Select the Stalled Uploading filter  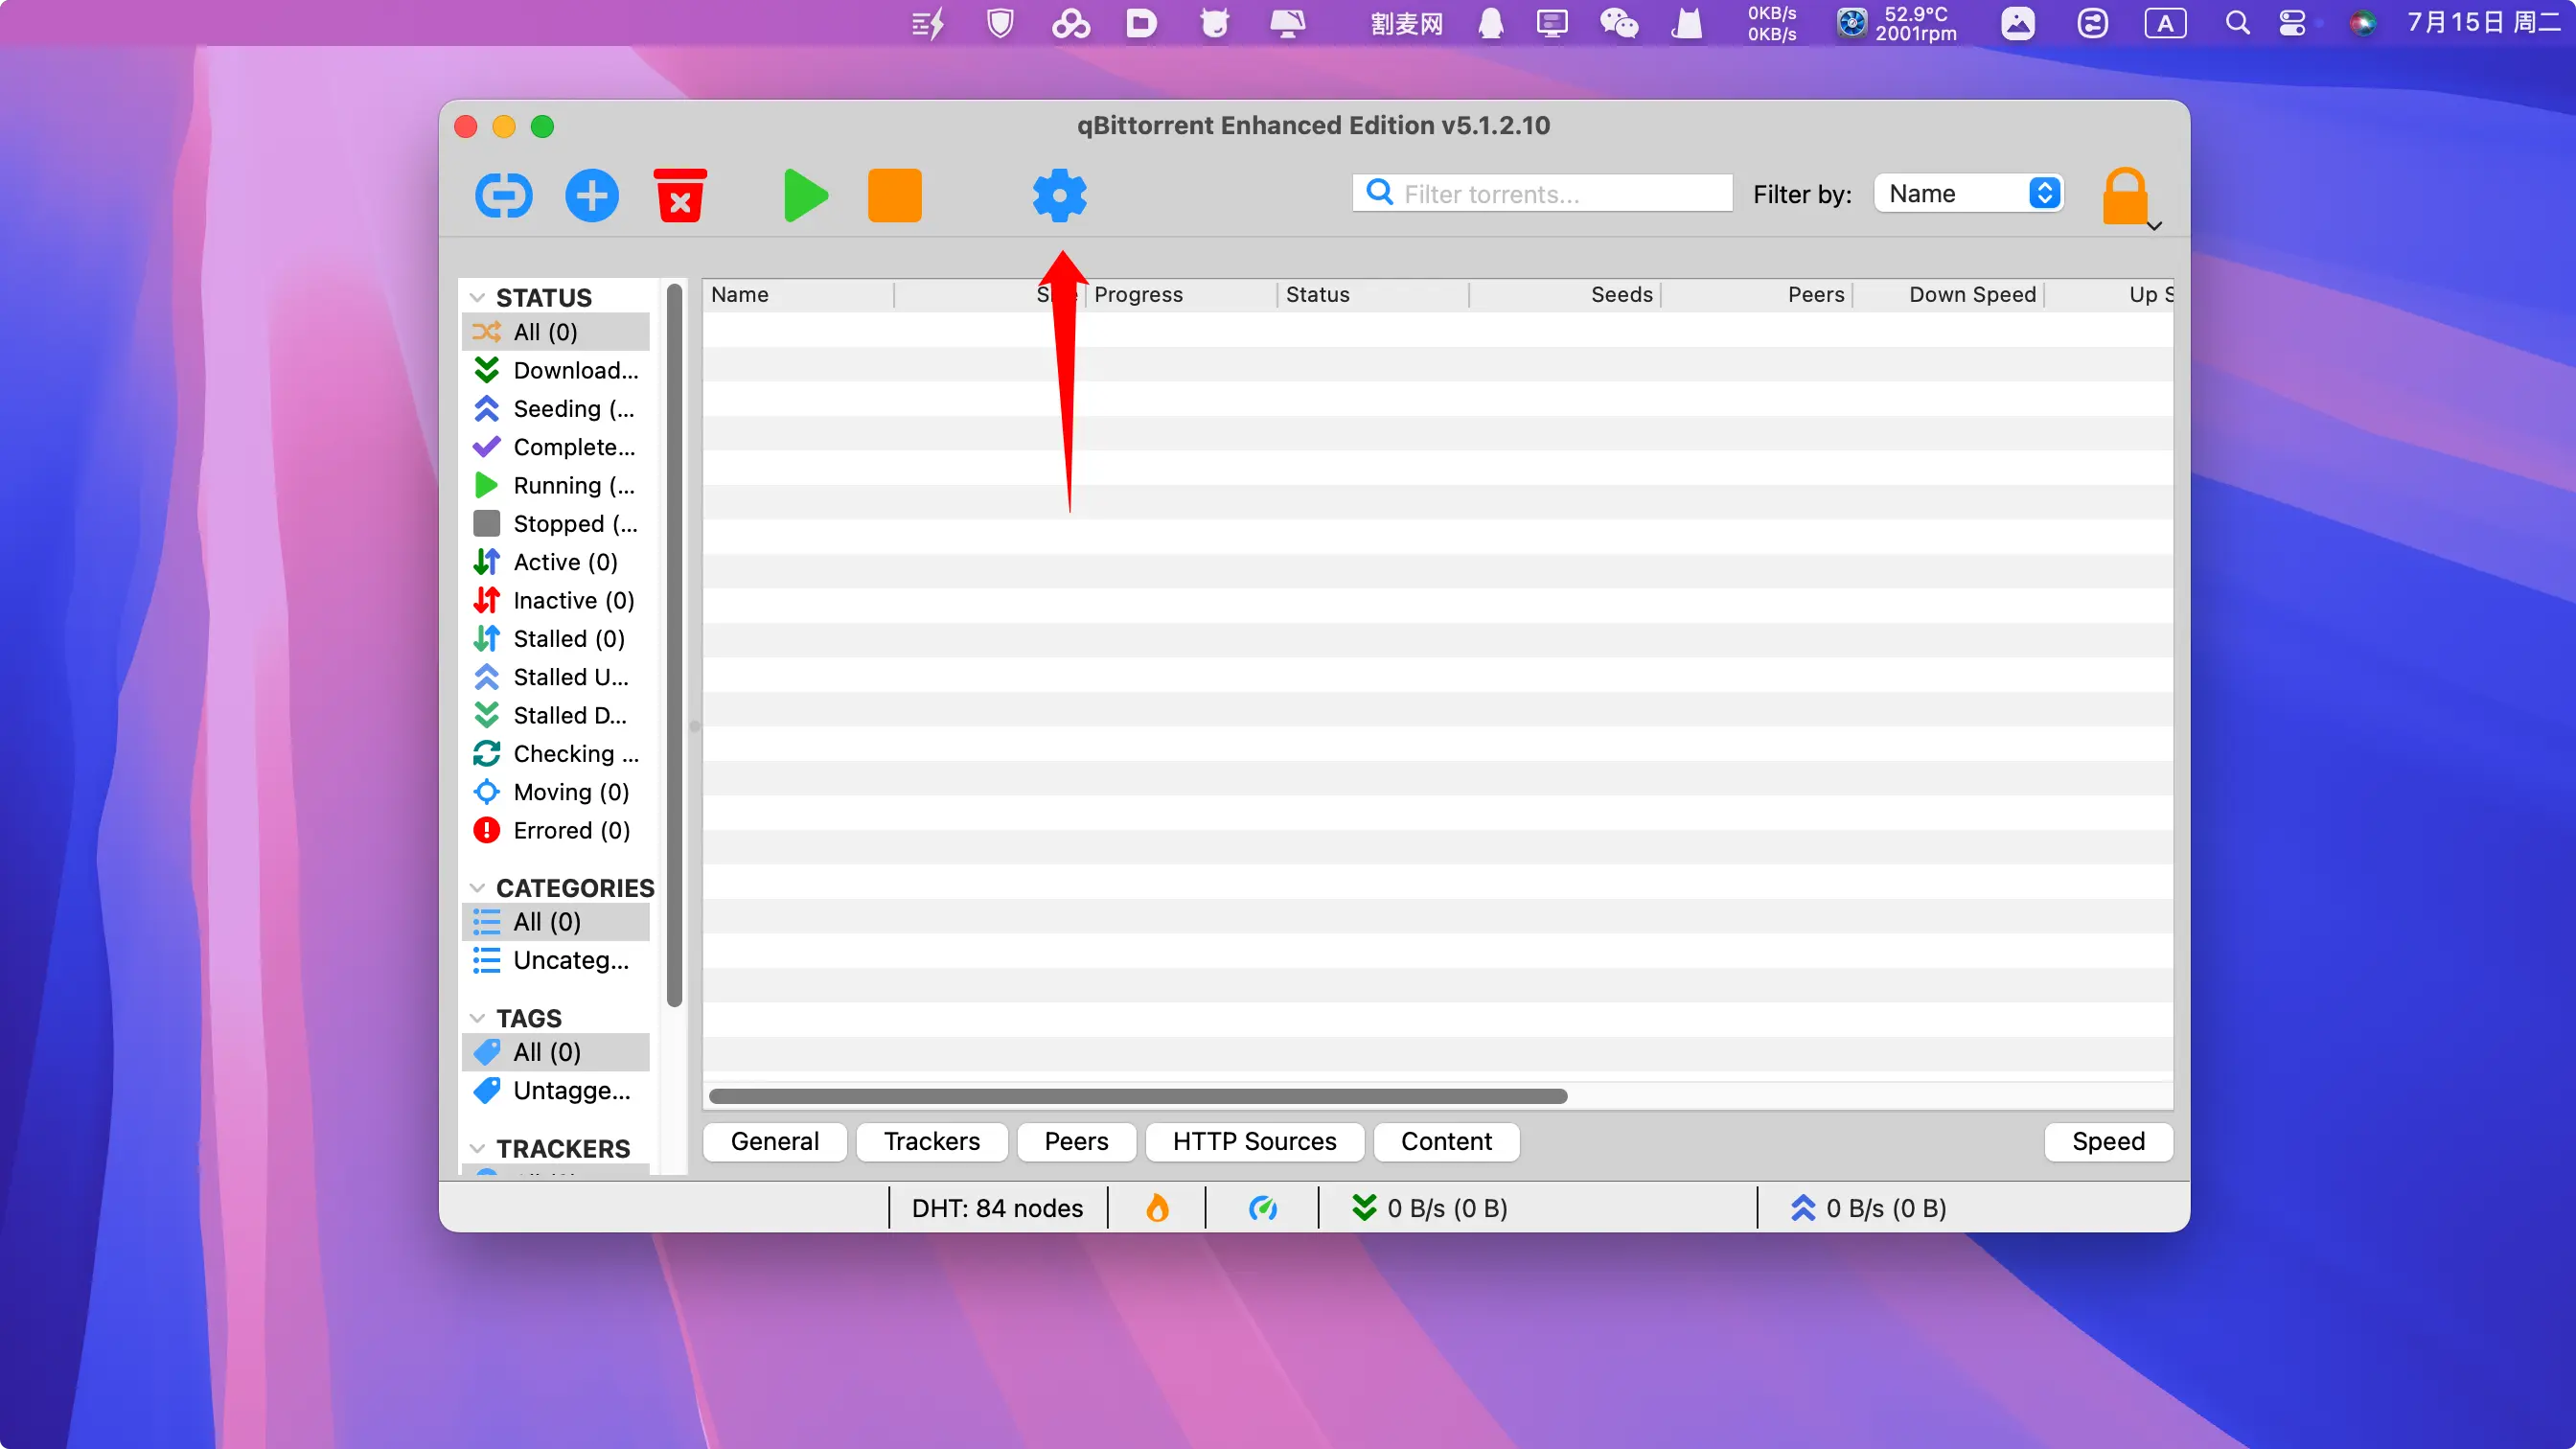coord(556,677)
